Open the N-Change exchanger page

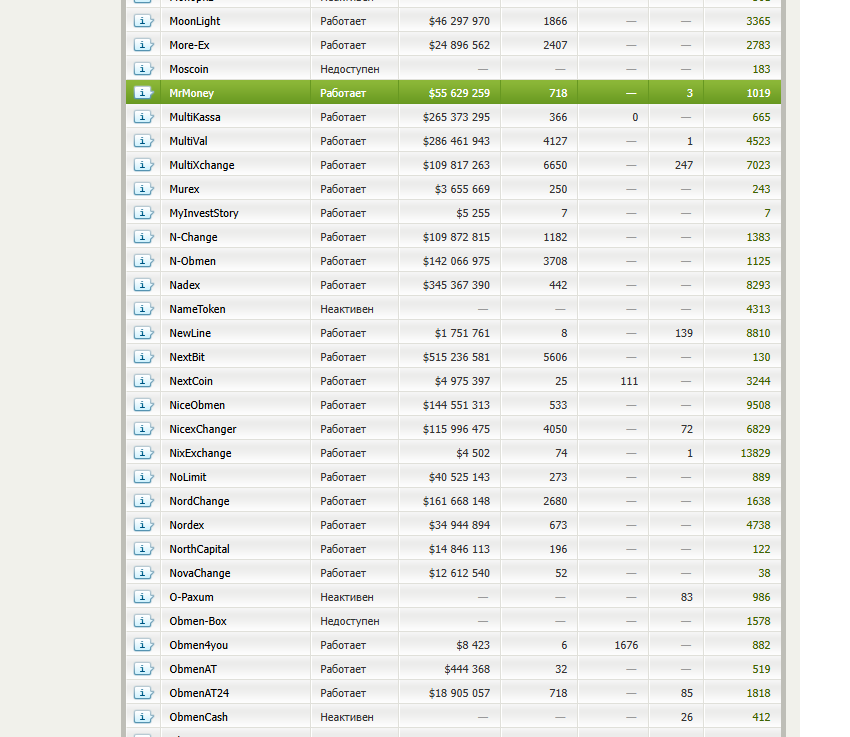coord(193,237)
